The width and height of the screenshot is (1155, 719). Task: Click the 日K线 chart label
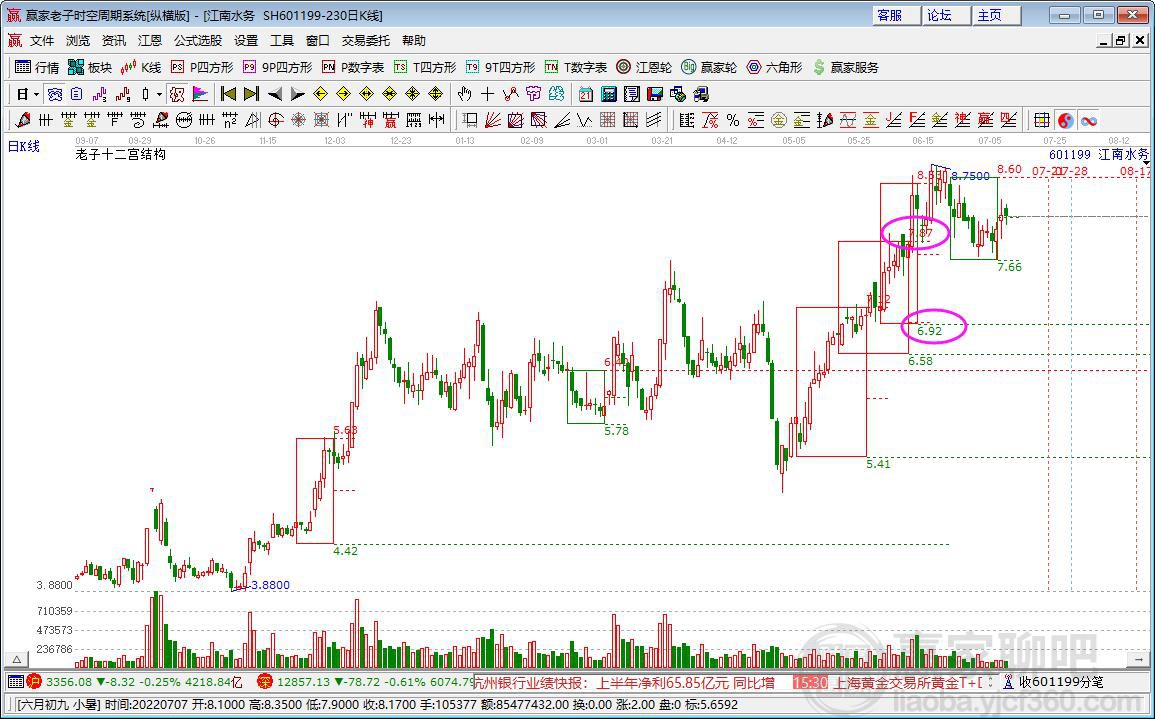(x=24, y=146)
